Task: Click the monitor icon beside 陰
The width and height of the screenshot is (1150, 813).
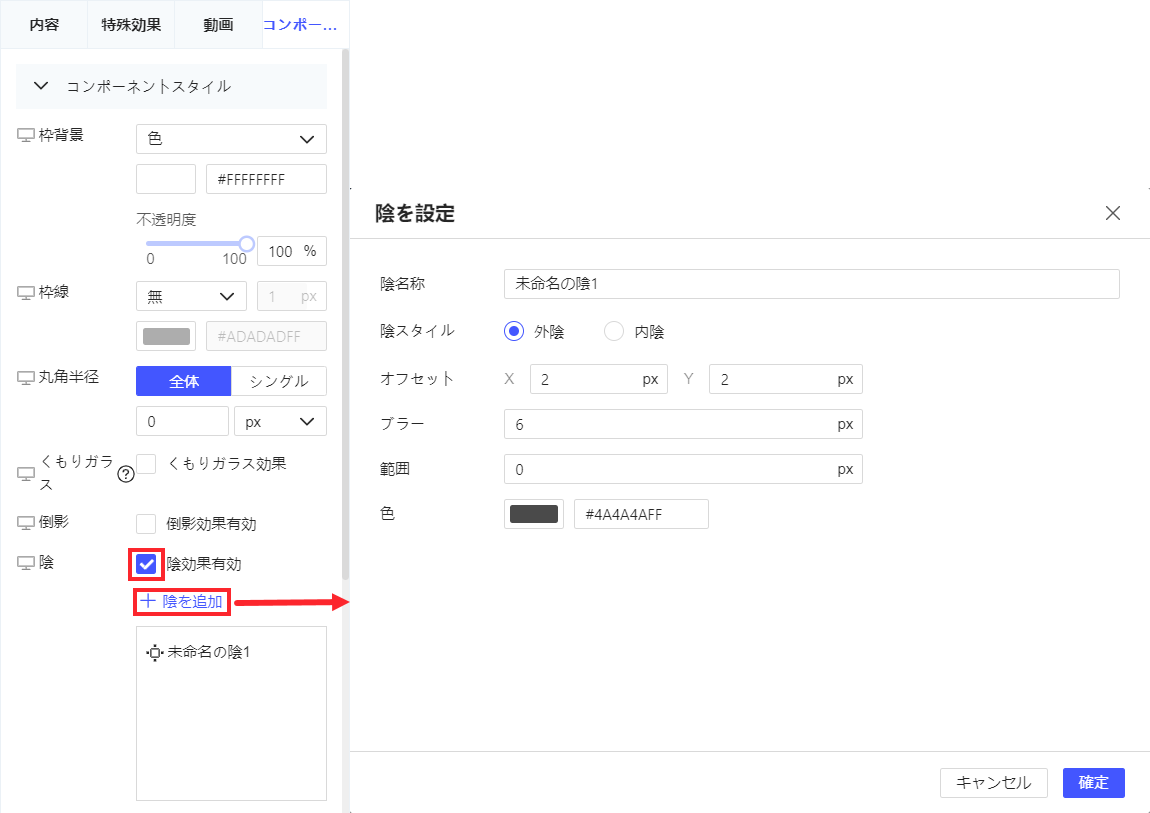Action: [x=26, y=563]
